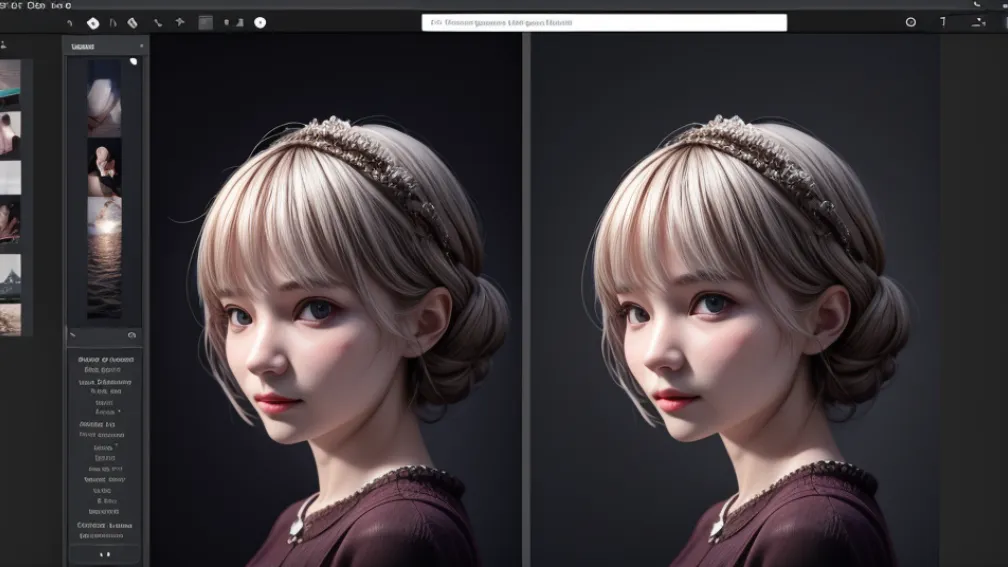Select the sunset water thumbnail in the panel

[104, 256]
